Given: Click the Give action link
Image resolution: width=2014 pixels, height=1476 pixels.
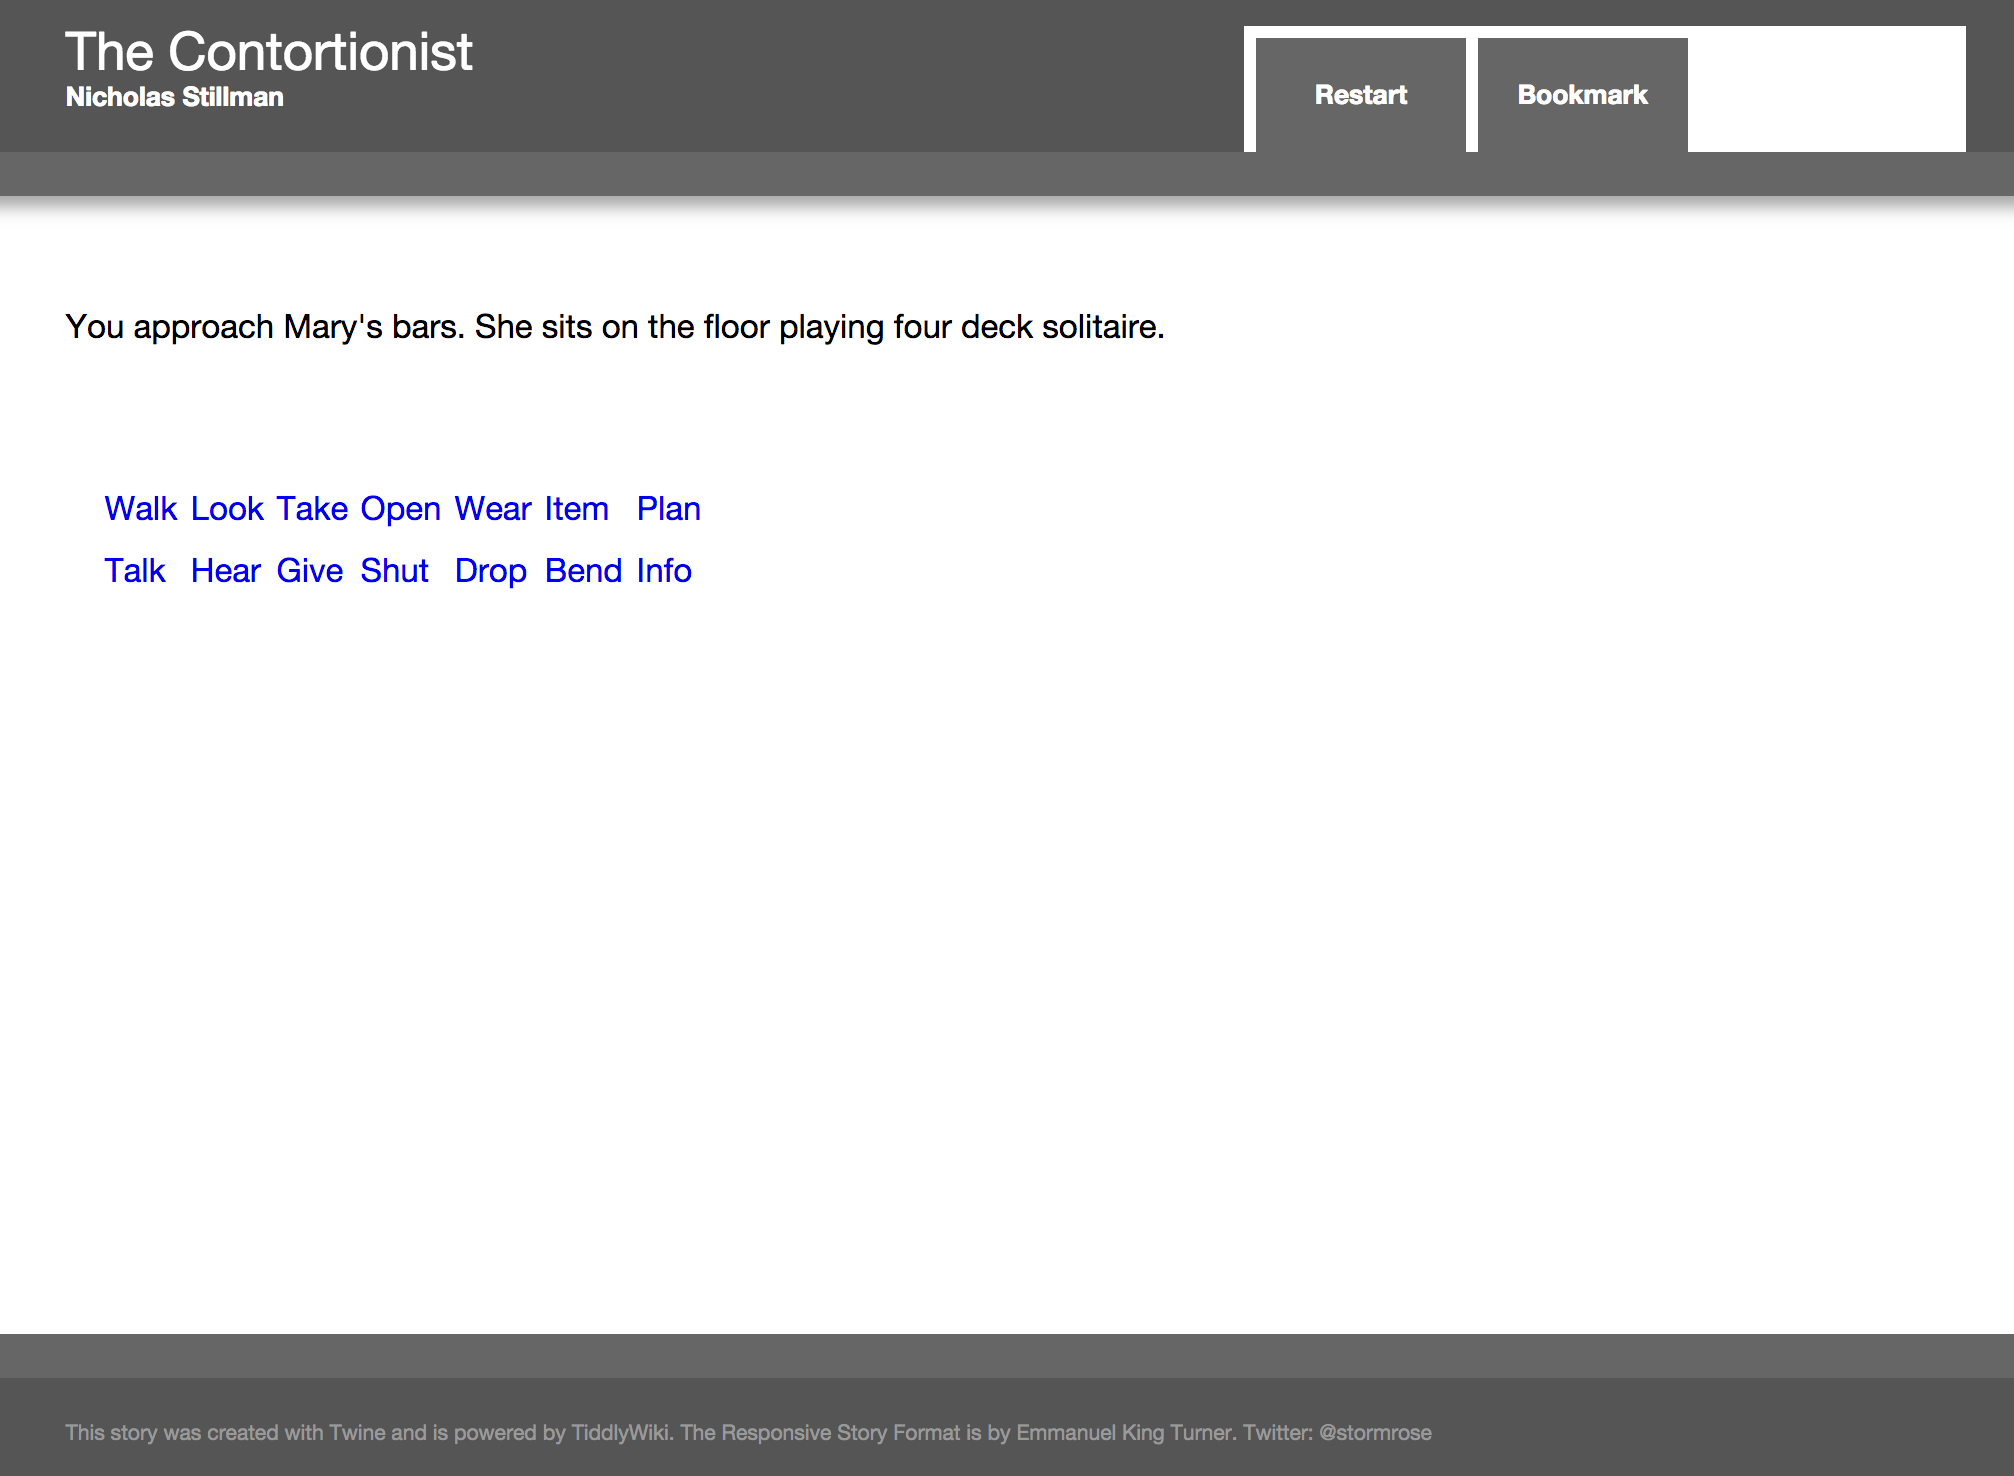Looking at the screenshot, I should pyautogui.click(x=310, y=571).
